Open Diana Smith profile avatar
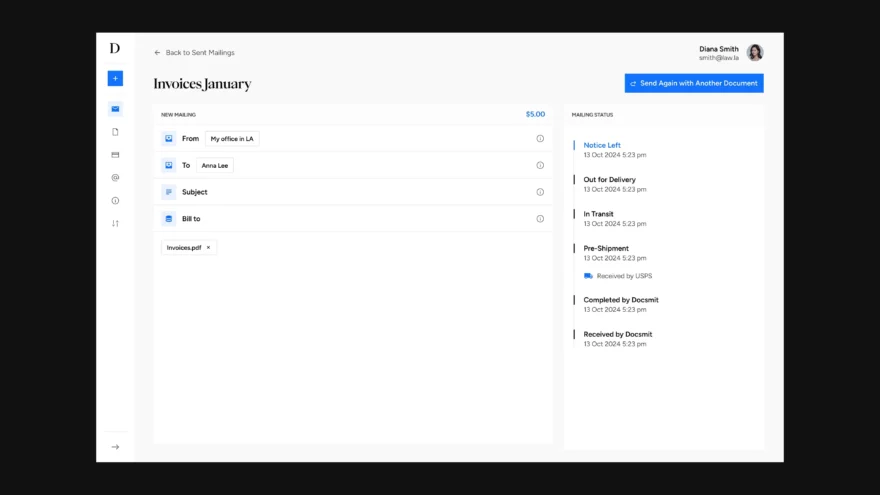The height and width of the screenshot is (495, 880). pos(755,53)
